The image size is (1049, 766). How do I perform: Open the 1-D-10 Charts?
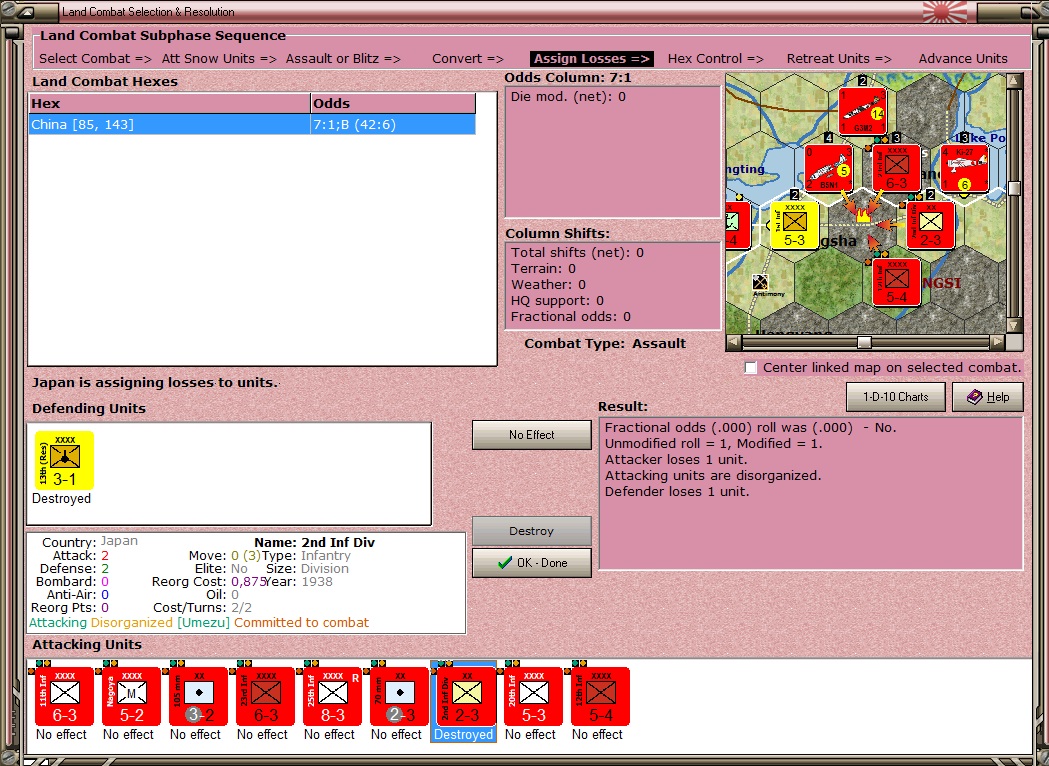point(896,397)
